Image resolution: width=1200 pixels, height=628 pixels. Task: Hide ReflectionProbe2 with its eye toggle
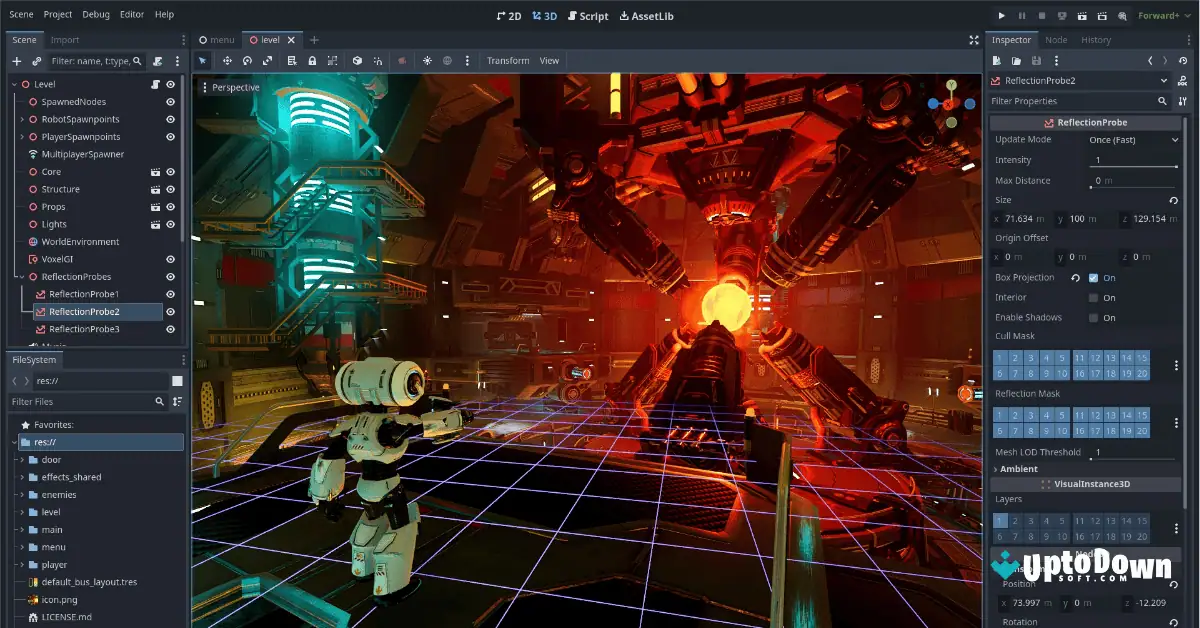pos(171,311)
